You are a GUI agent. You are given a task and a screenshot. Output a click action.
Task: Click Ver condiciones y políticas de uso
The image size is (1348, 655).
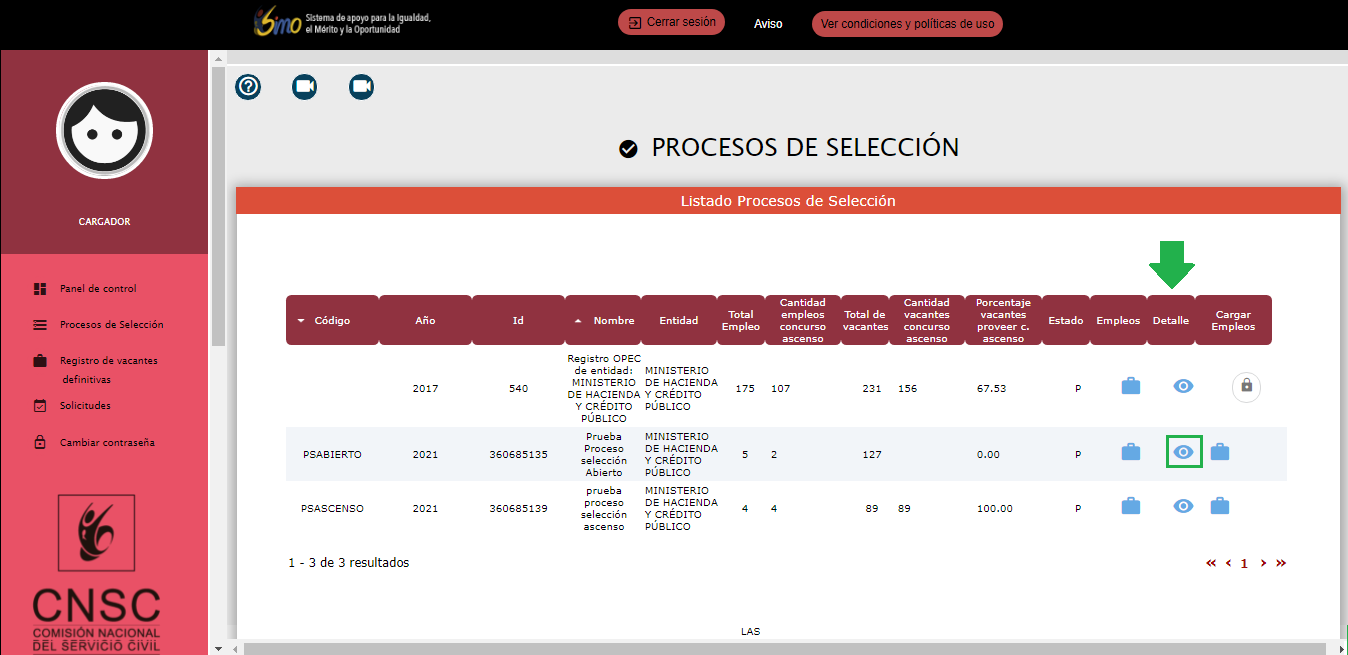tap(906, 24)
